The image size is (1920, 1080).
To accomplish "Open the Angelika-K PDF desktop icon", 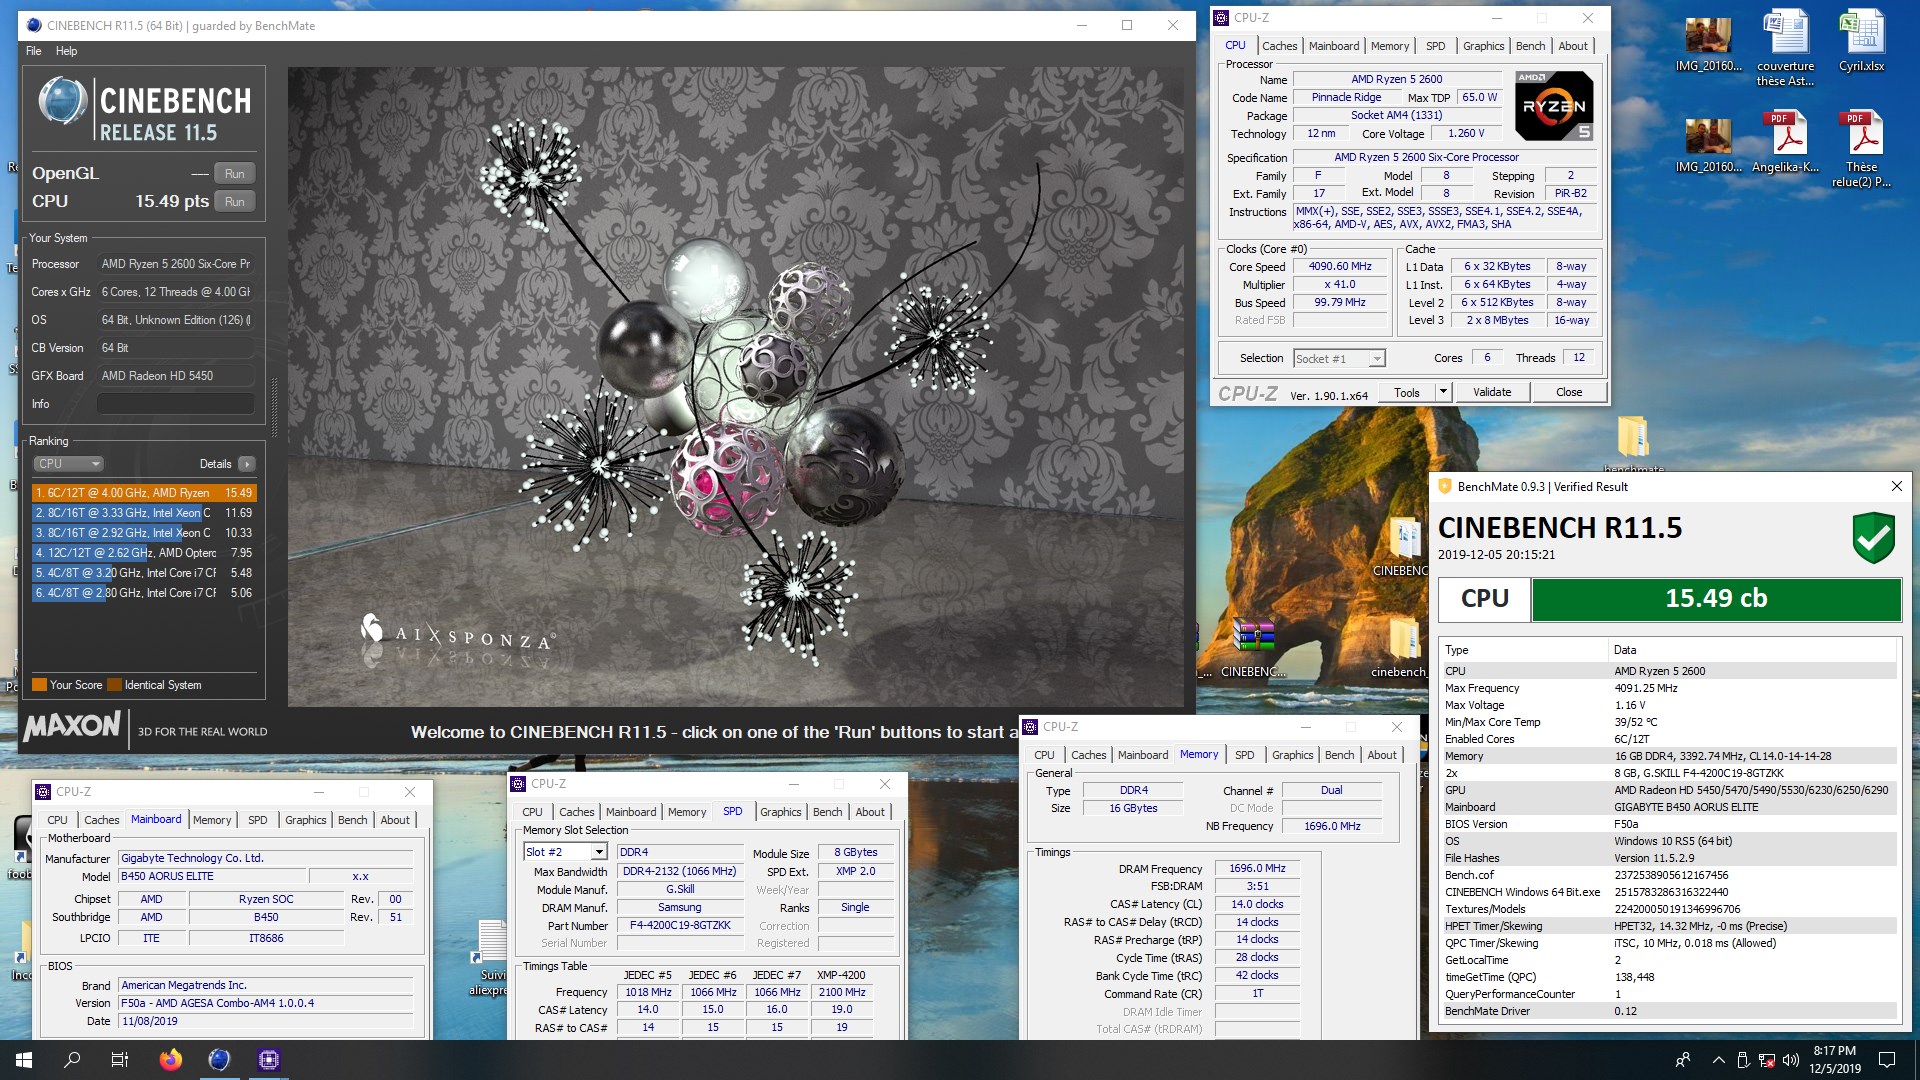I will 1786,141.
